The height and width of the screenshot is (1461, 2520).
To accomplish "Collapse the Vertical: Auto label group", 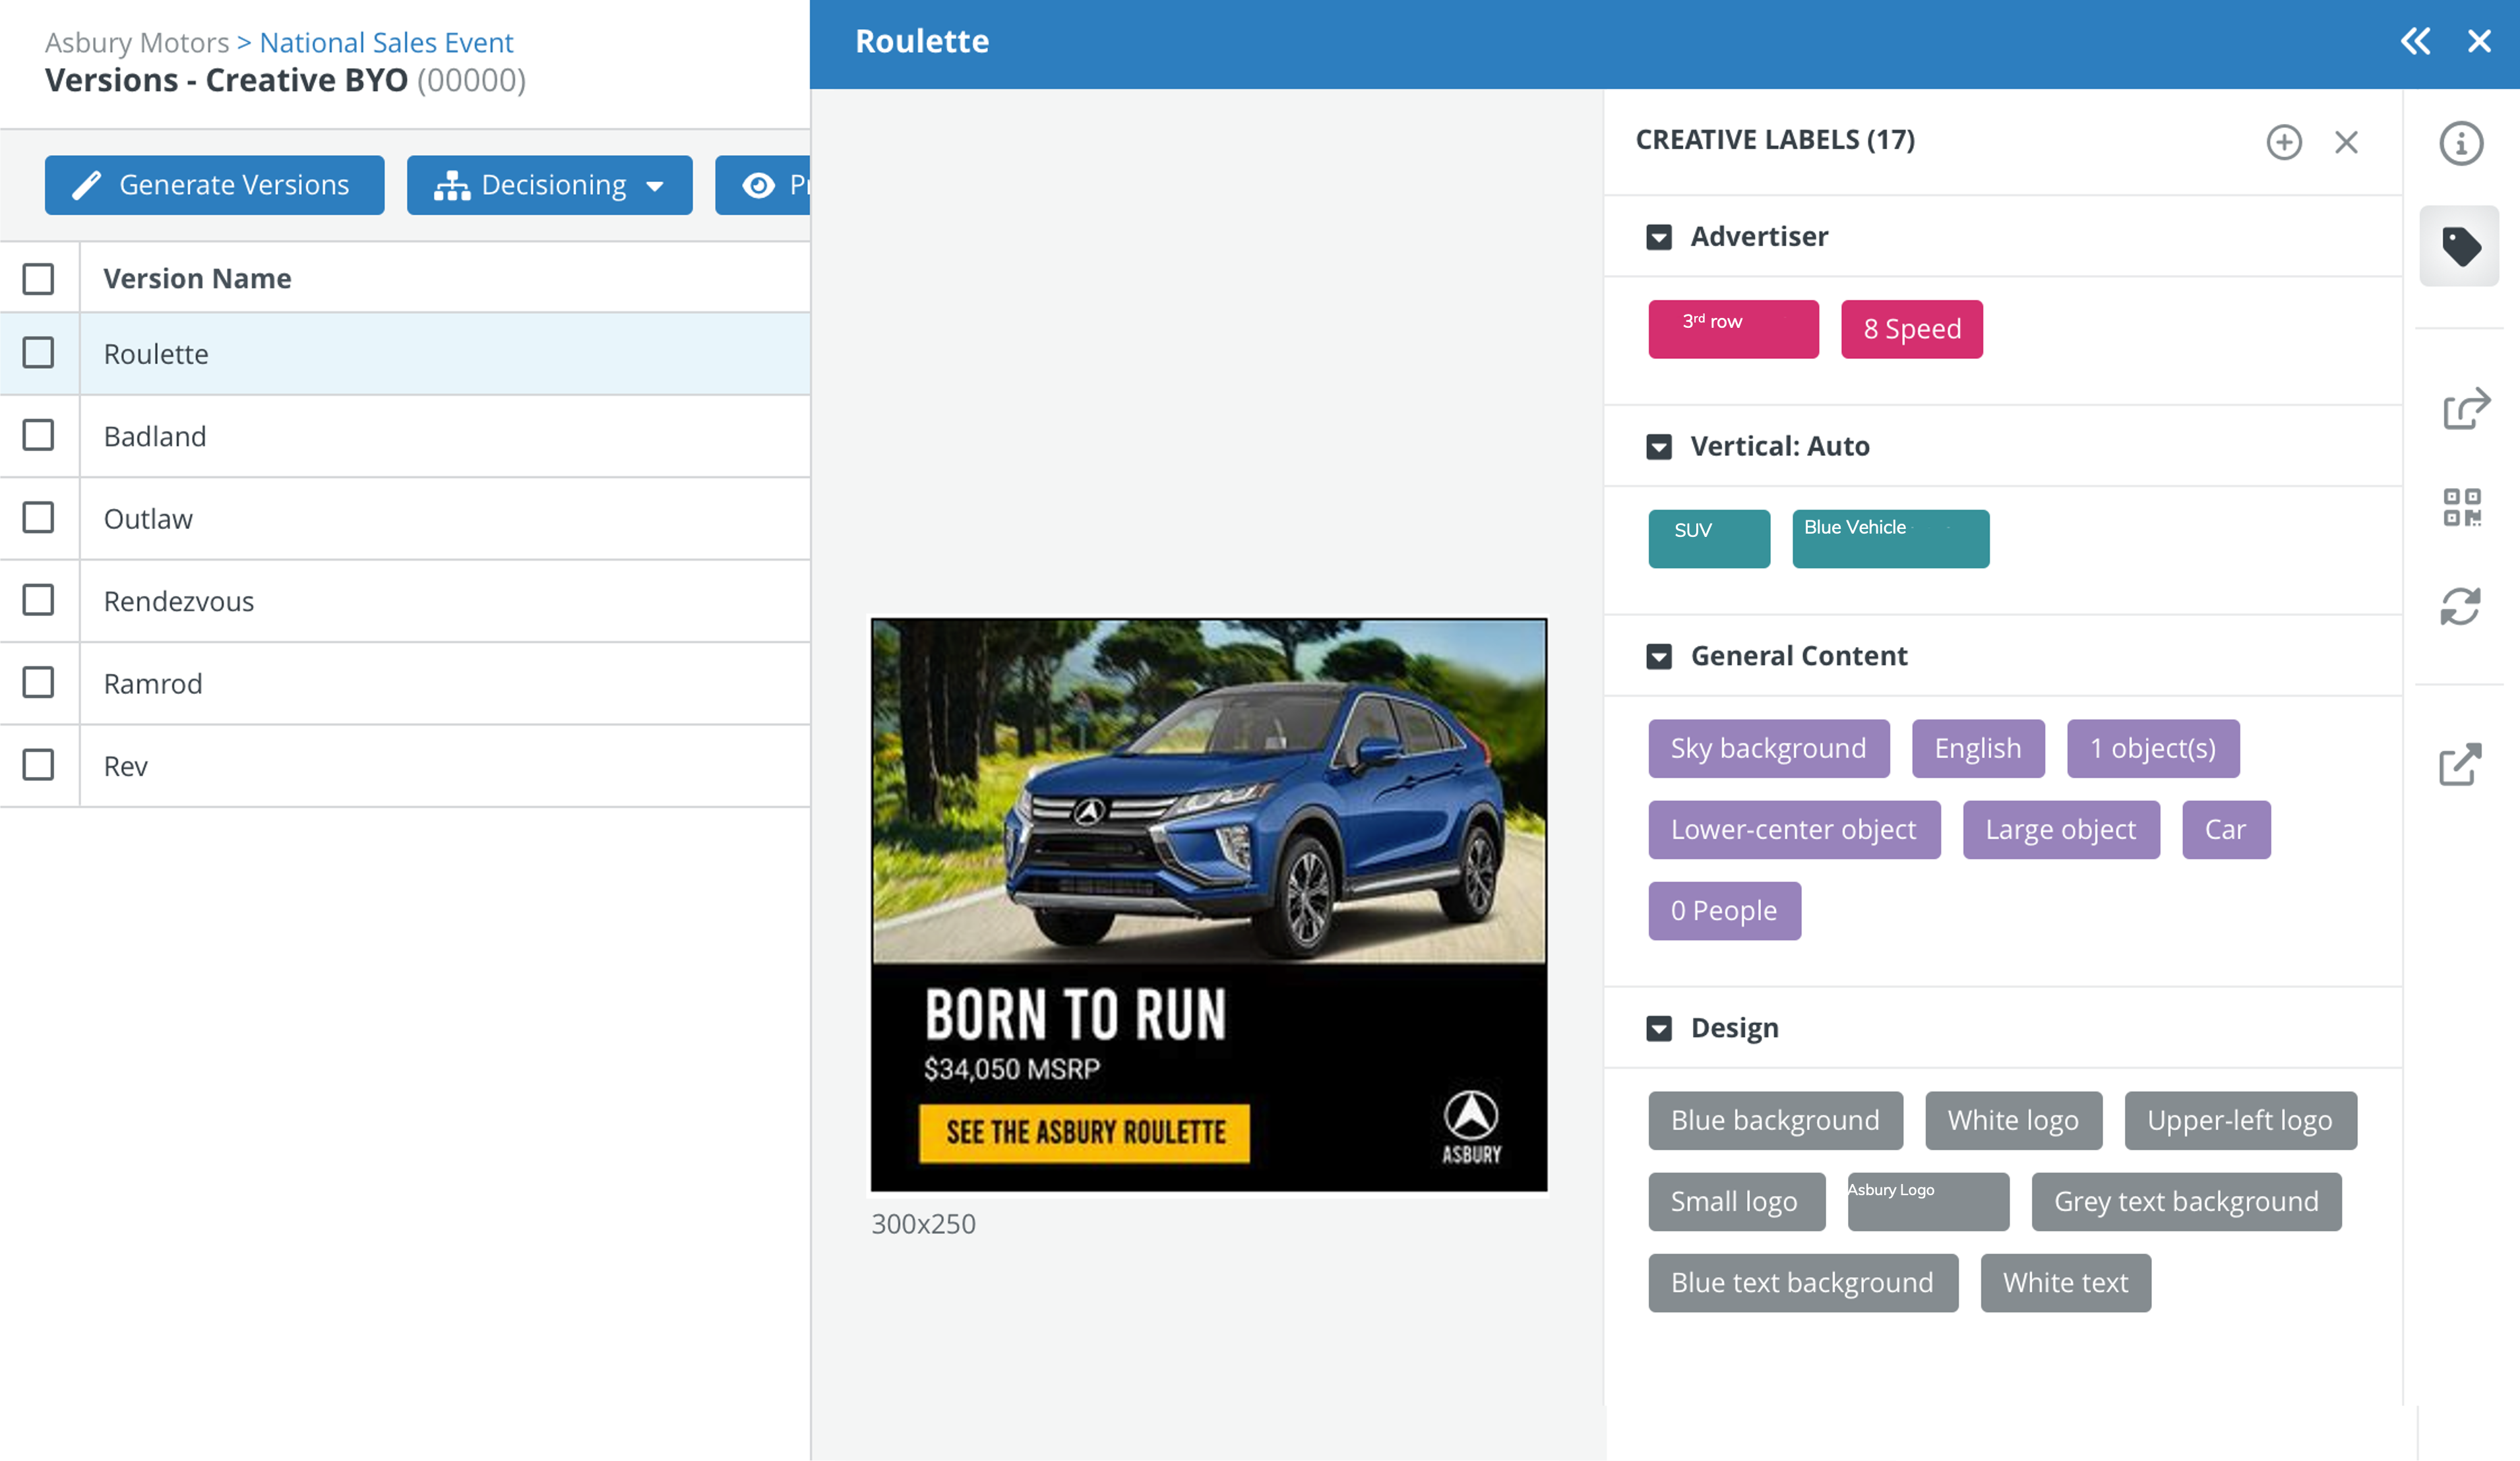I will point(1659,447).
